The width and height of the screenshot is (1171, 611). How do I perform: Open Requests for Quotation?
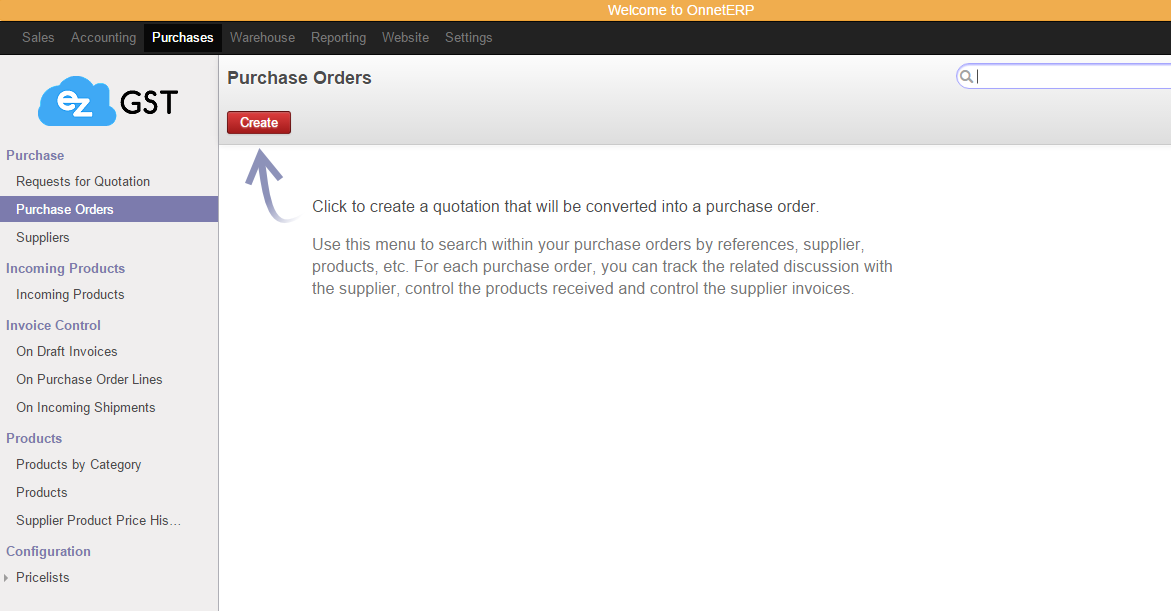tap(83, 181)
